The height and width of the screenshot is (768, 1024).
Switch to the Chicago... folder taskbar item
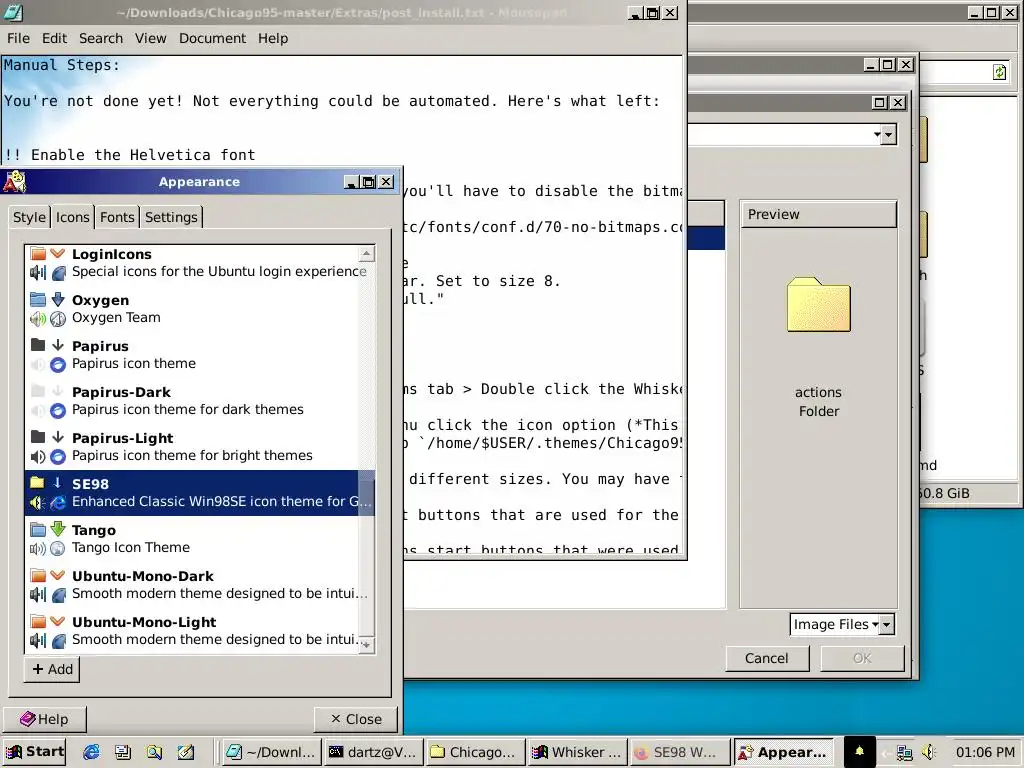tap(475, 752)
